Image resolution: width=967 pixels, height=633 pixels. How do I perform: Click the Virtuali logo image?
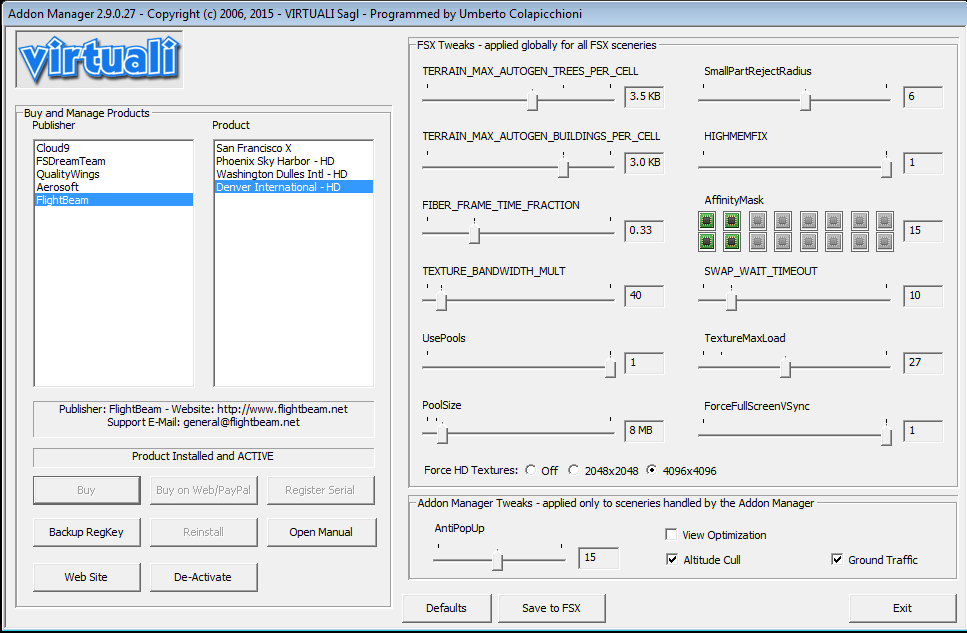(99, 59)
